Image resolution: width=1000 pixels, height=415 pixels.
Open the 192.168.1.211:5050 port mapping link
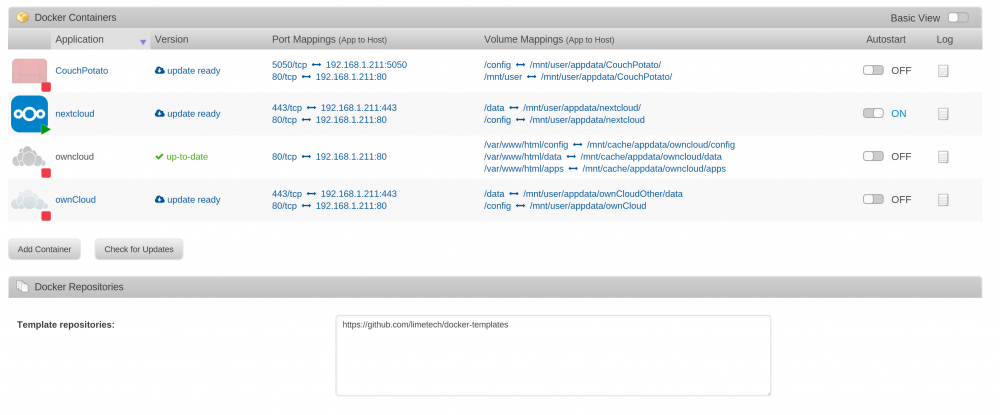[x=366, y=65]
